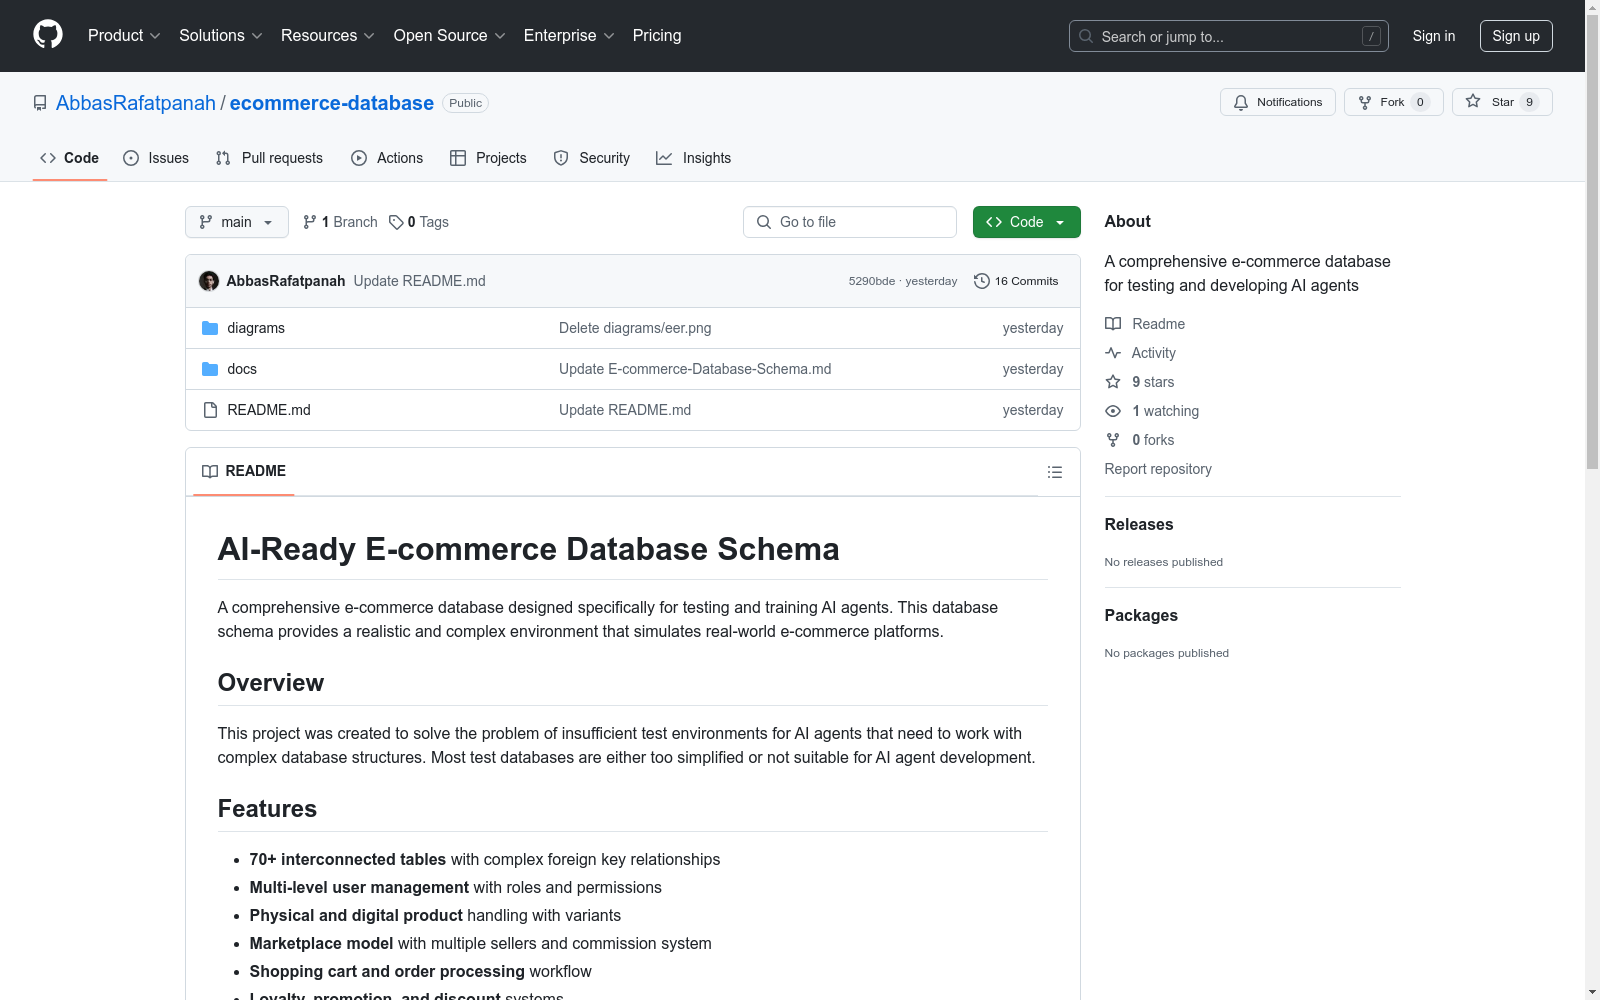
Task: Click the Star icon
Action: (x=1473, y=101)
